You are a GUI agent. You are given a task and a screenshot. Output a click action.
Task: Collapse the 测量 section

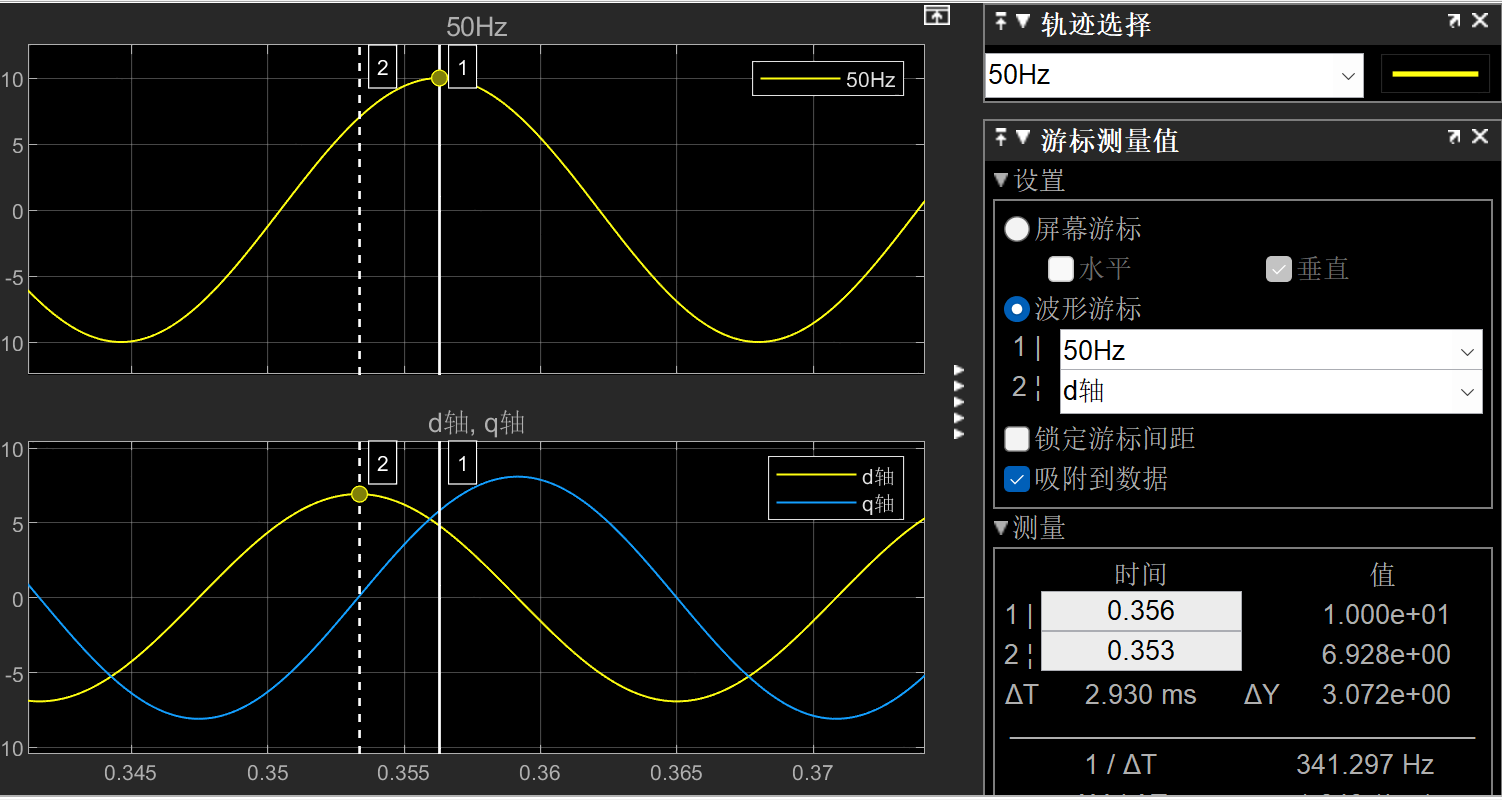(1001, 528)
